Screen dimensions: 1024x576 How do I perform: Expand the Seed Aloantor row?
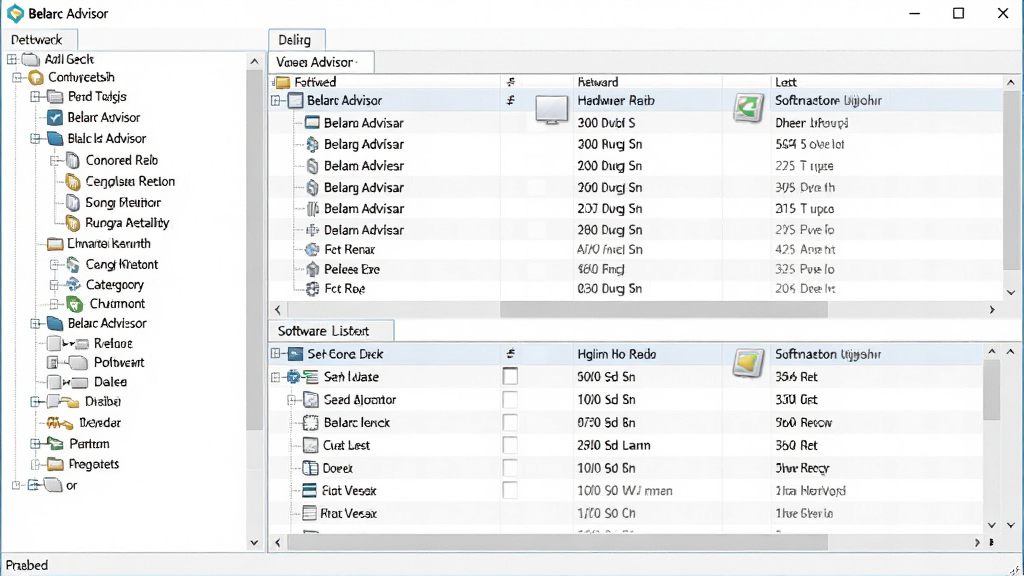click(x=293, y=400)
